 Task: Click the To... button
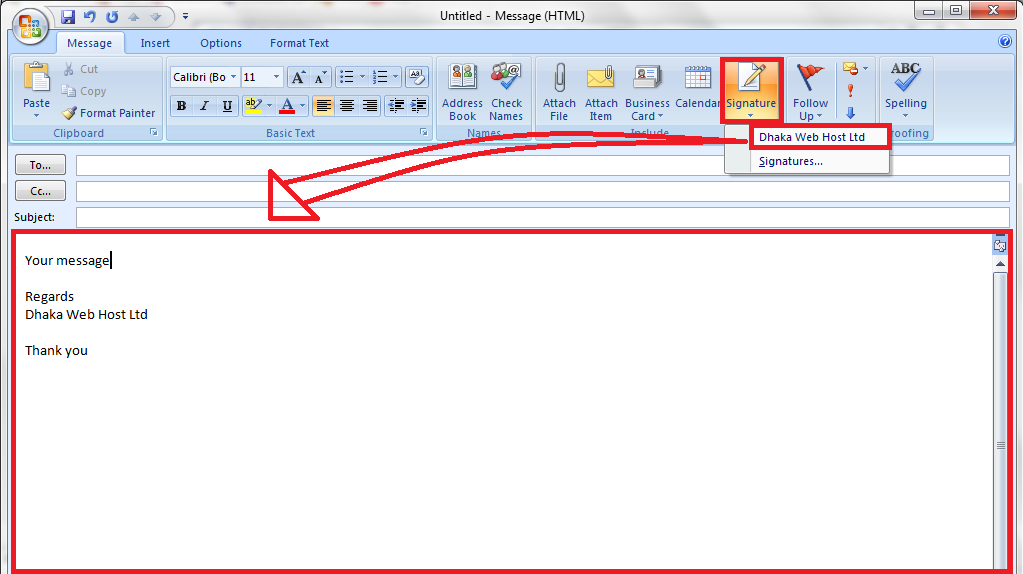pyautogui.click(x=40, y=165)
